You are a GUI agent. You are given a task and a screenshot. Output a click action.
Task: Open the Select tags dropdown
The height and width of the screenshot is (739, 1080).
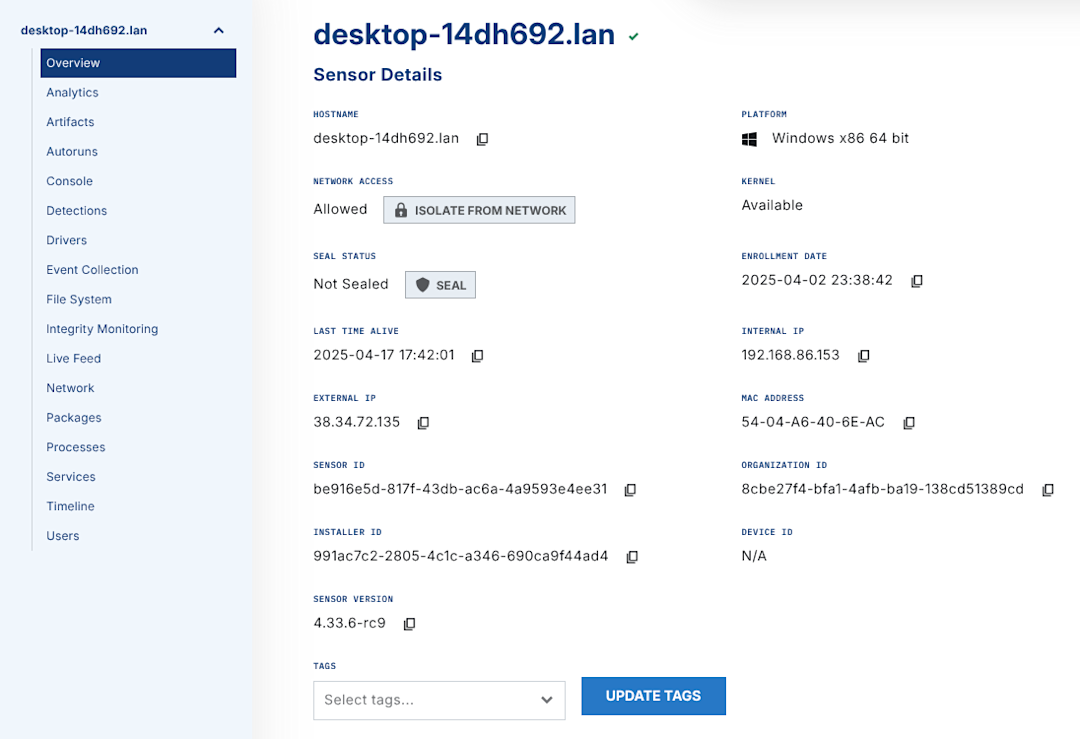(546, 700)
